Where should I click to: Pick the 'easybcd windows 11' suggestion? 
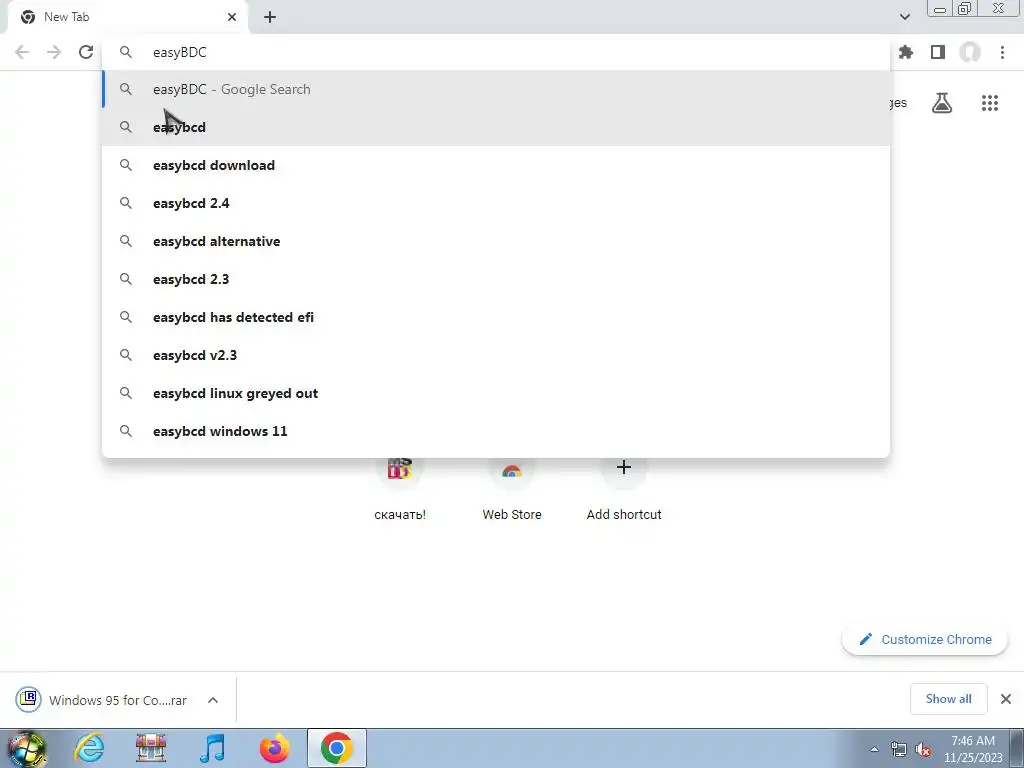pyautogui.click(x=496, y=431)
